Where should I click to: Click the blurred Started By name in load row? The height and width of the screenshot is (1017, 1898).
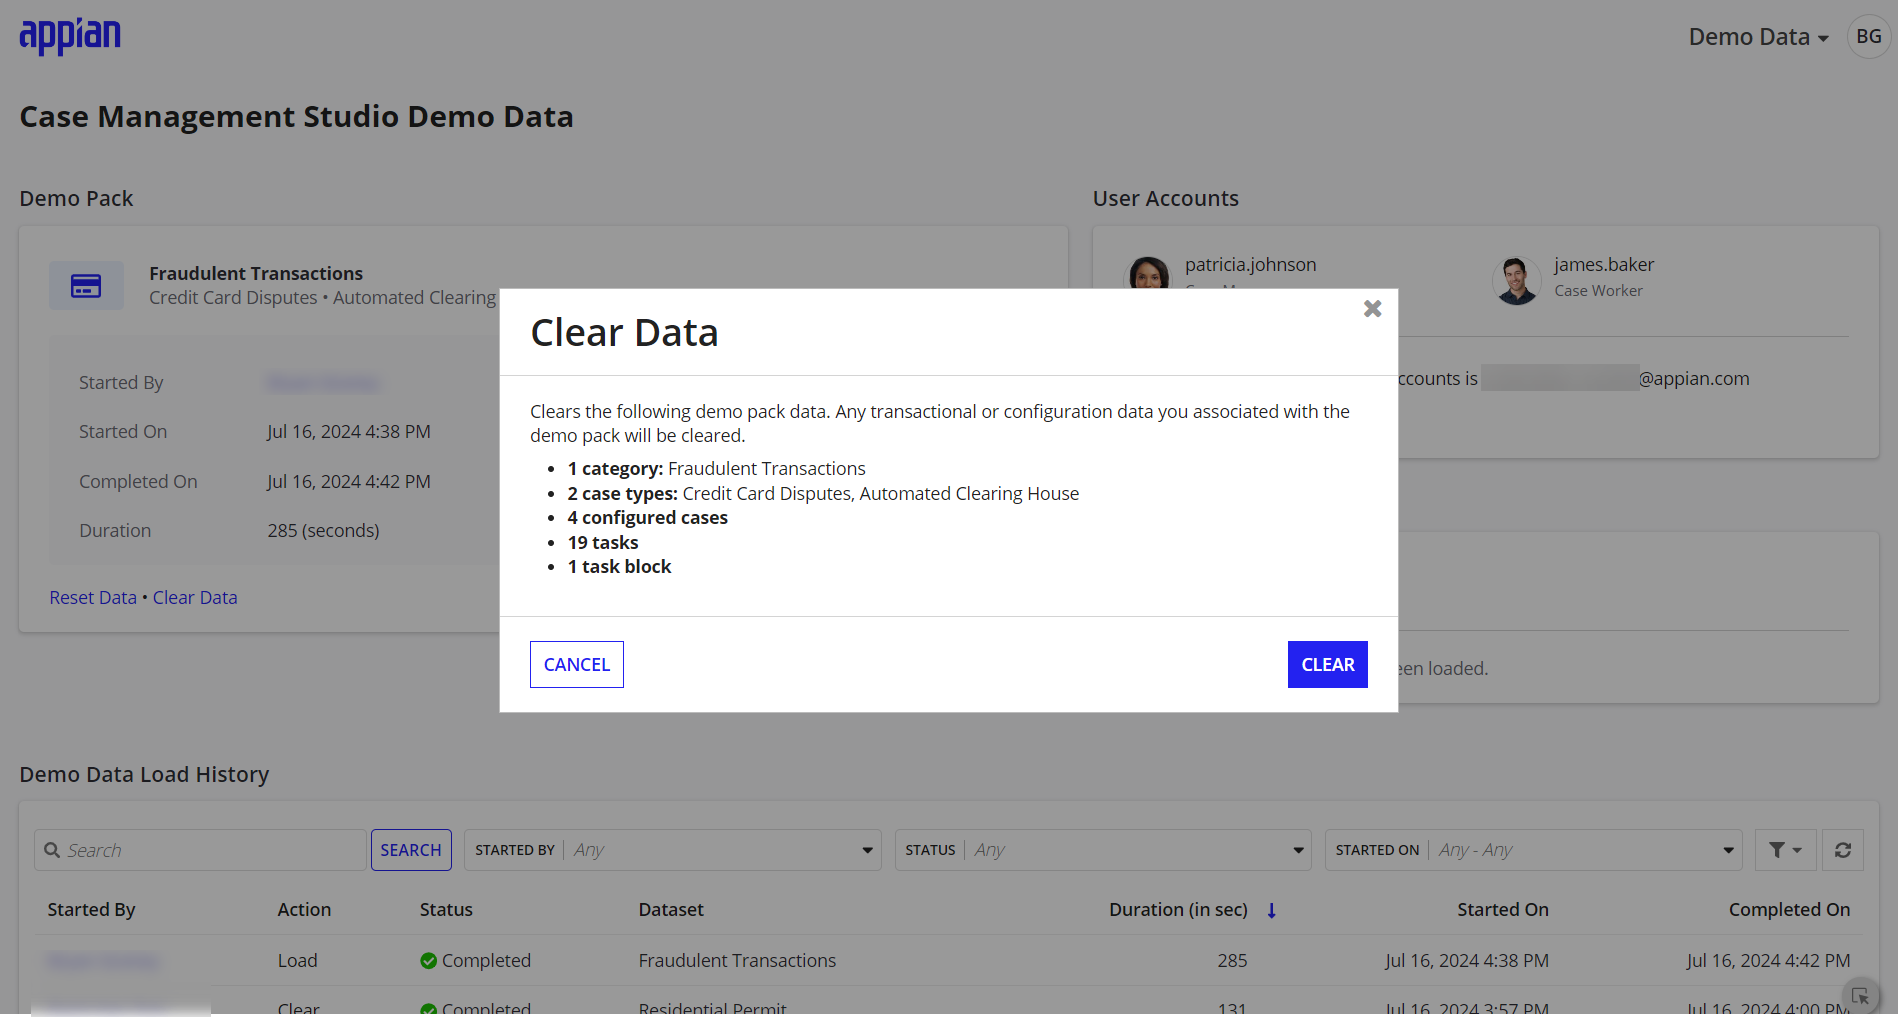[x=102, y=961]
